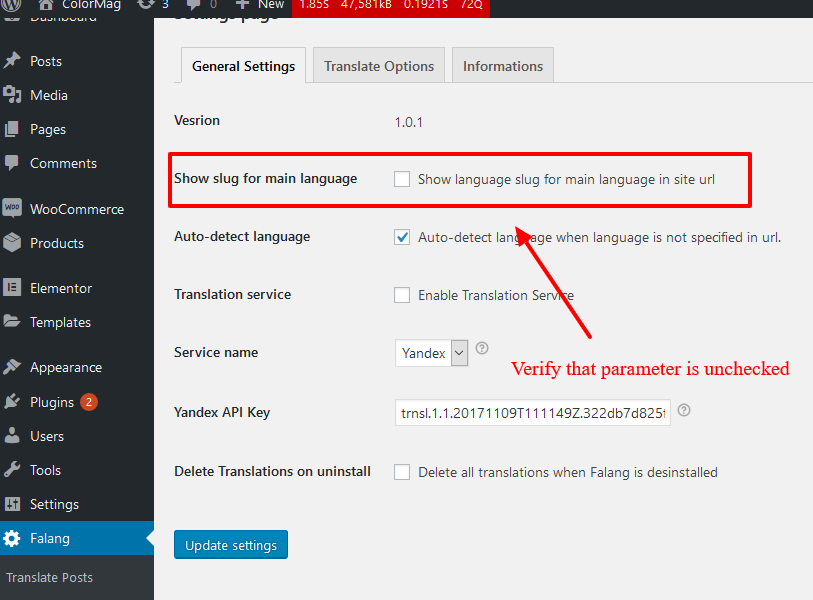Screen dimensions: 813x600
Task: Click the Show slug for main language label
Action: [x=265, y=178]
